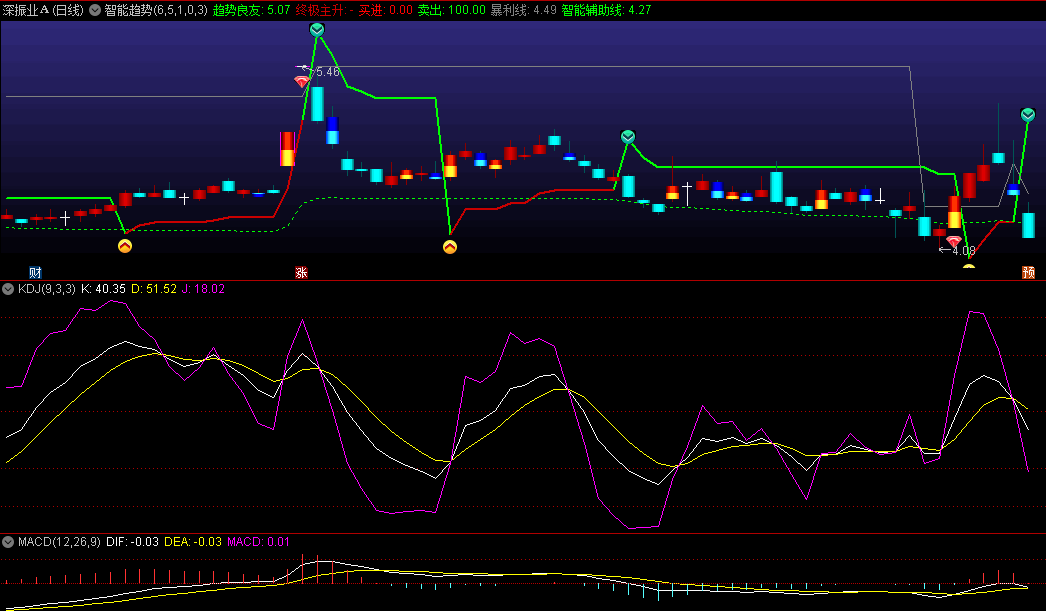Screen dimensions: 1046x611
Task: Click the red diamond near 5.46 label
Action: pyautogui.click(x=301, y=82)
